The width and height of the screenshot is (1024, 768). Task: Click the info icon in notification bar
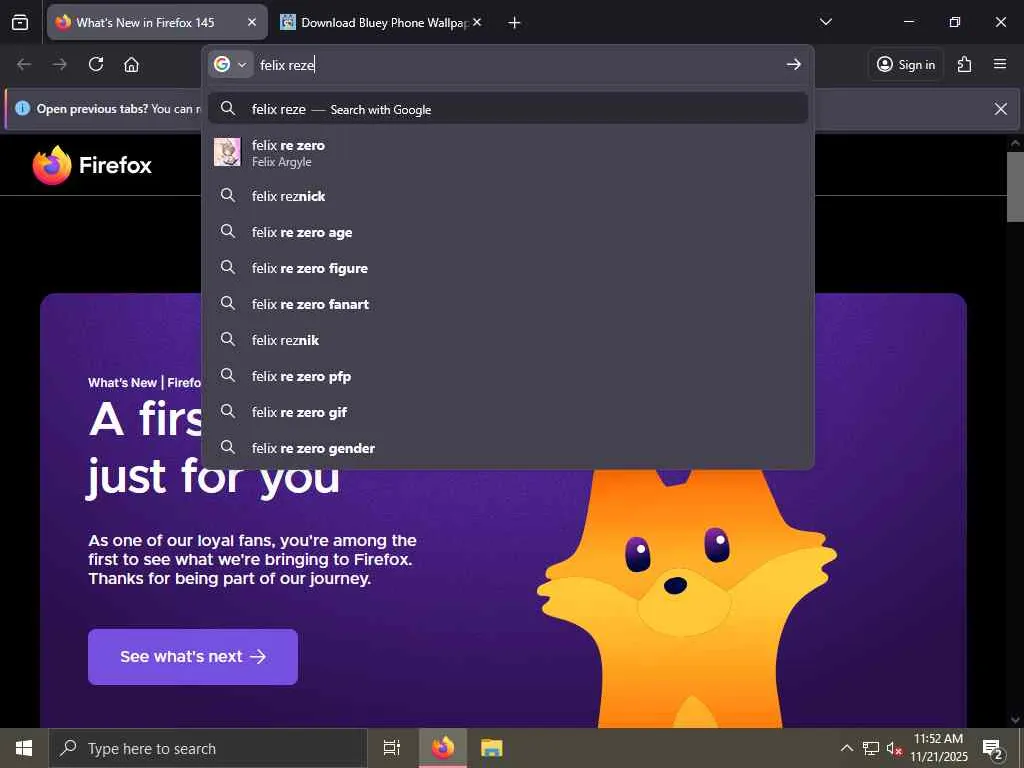tap(22, 108)
